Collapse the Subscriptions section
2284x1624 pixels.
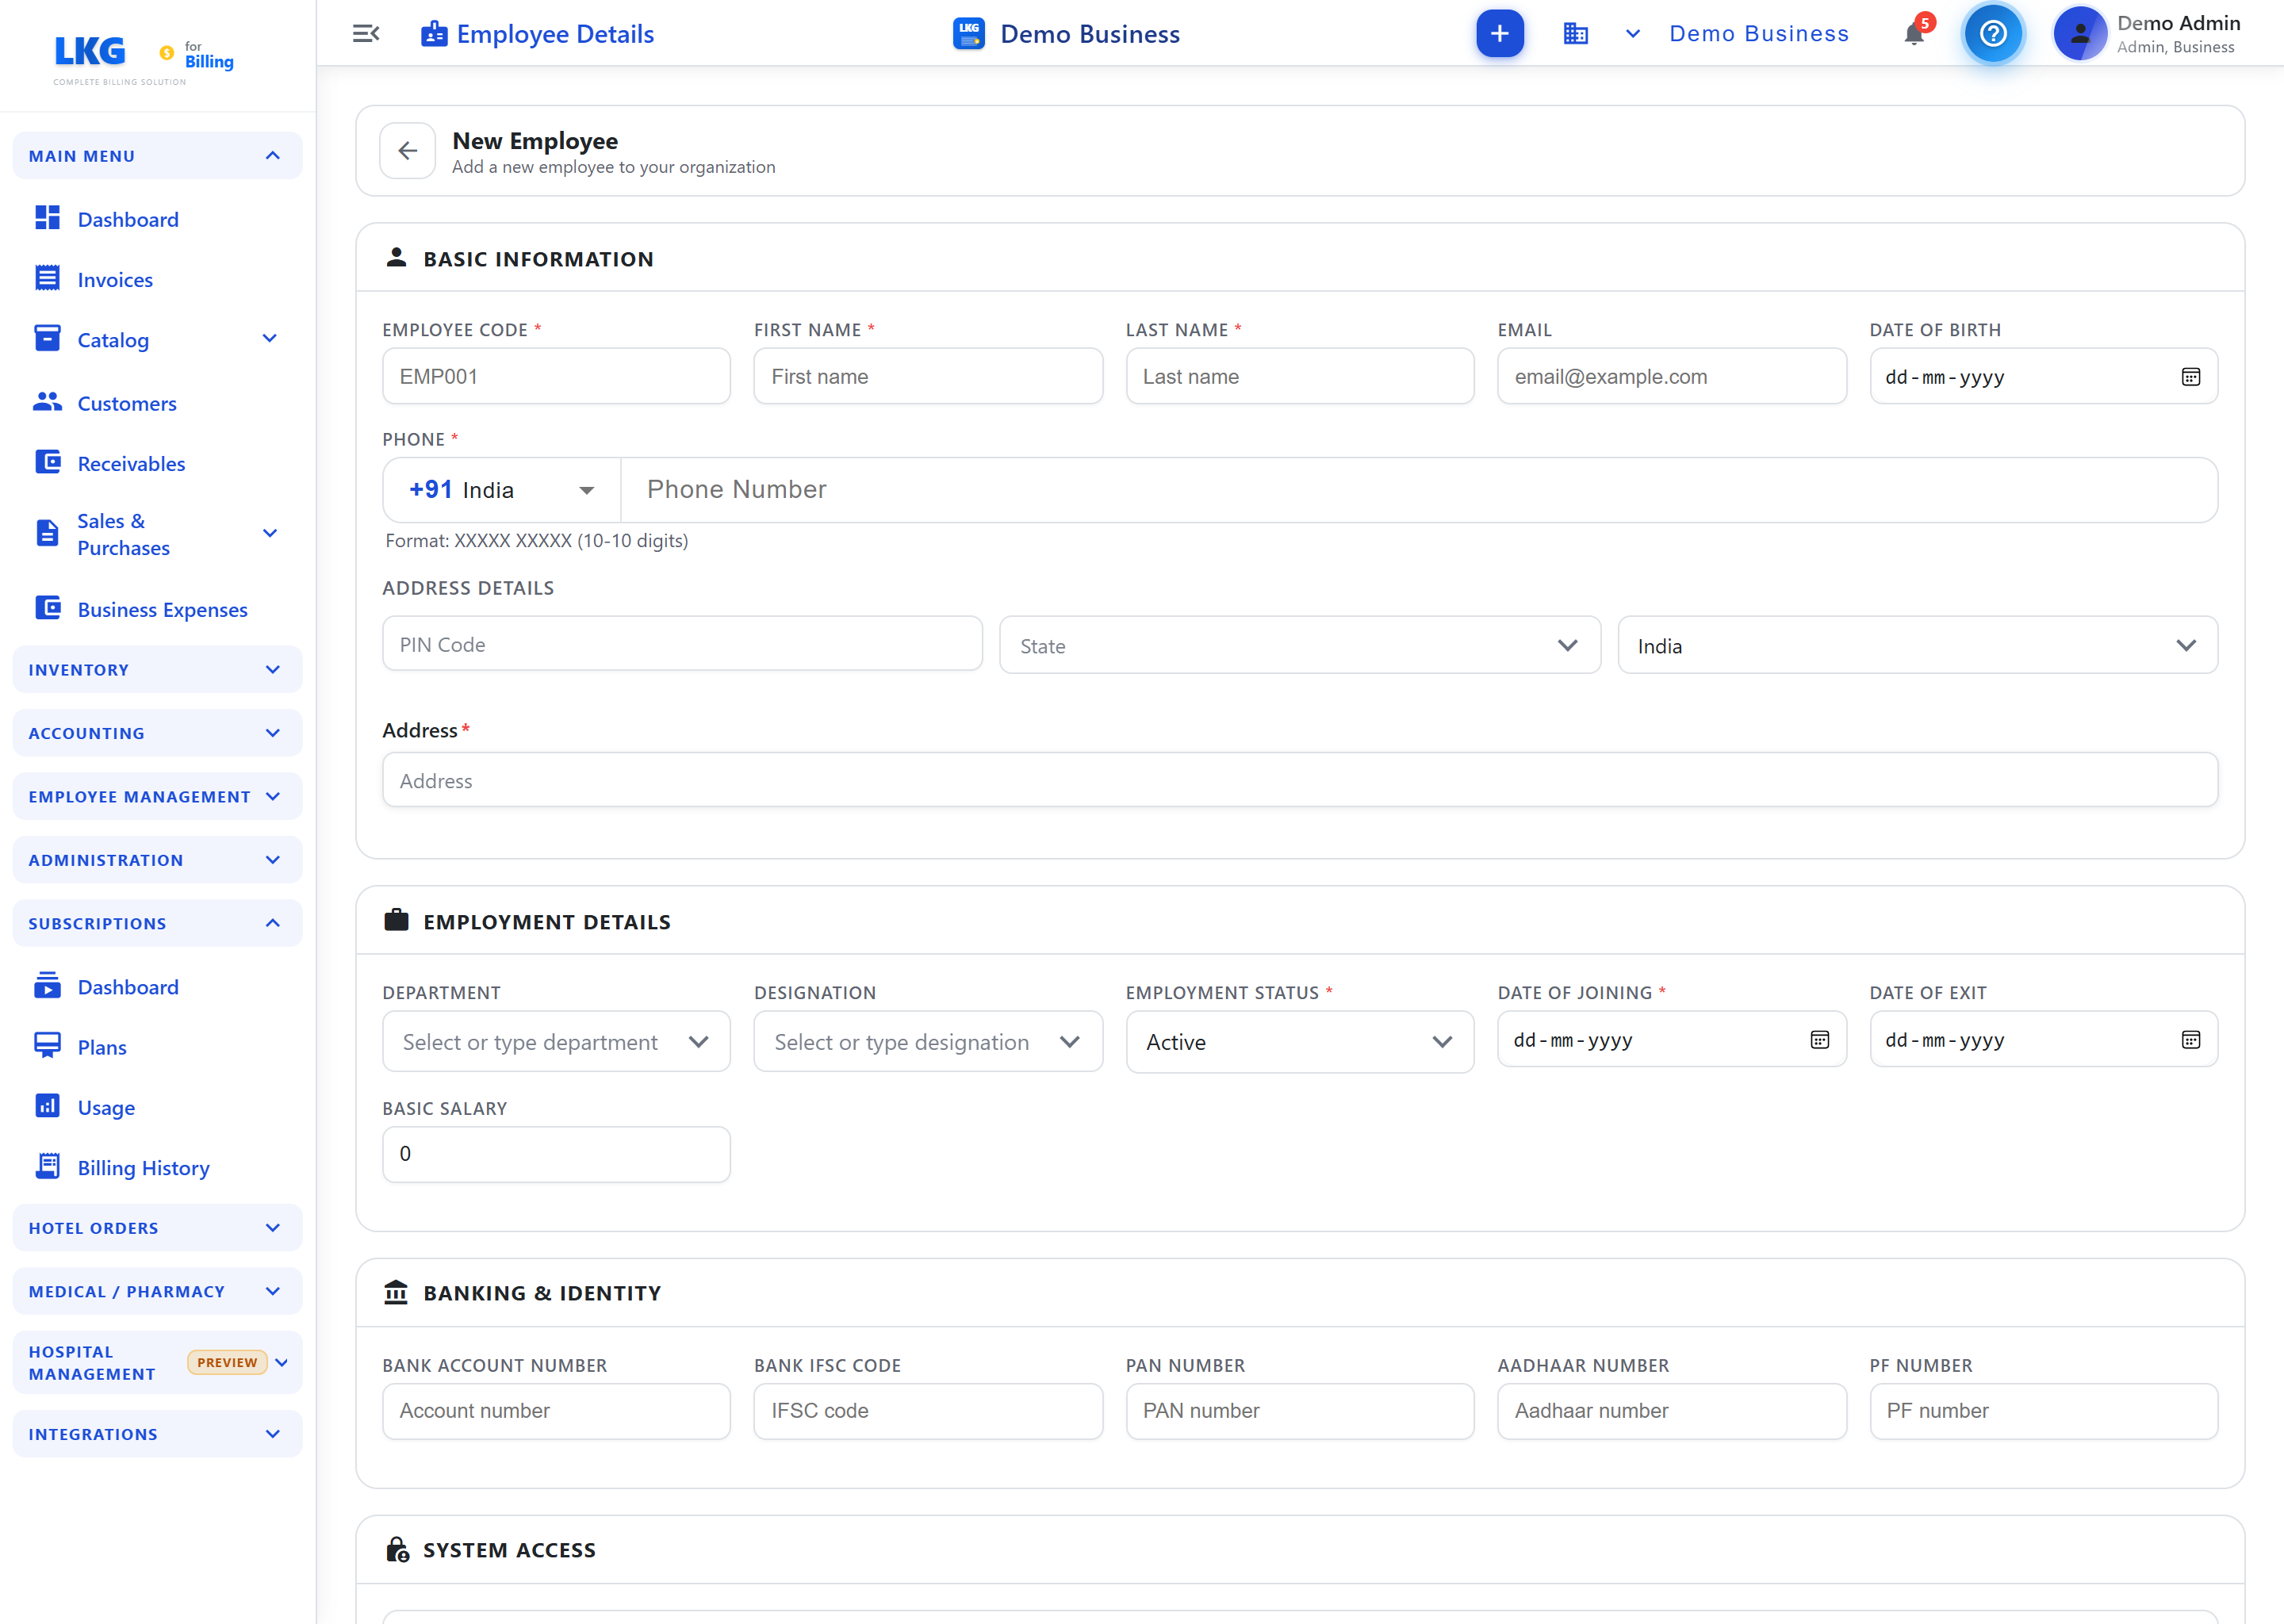[x=157, y=923]
